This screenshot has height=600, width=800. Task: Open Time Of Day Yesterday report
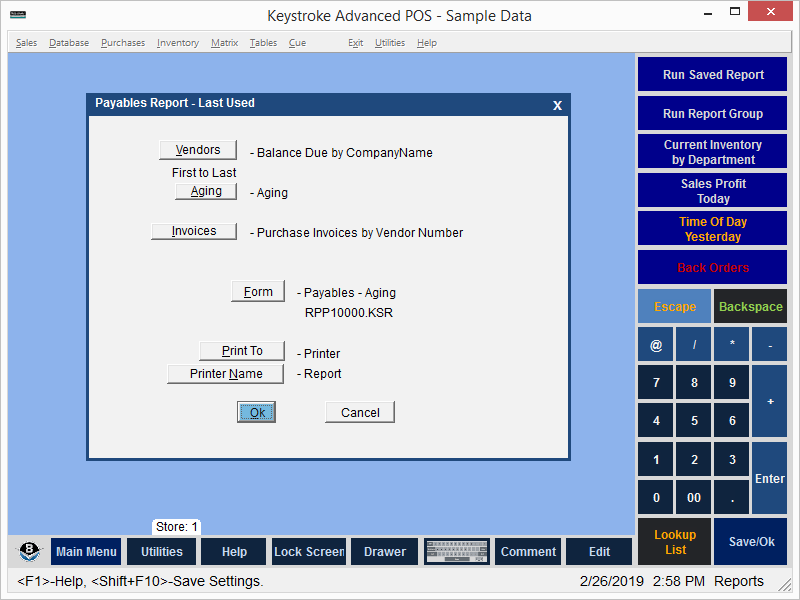(x=713, y=229)
